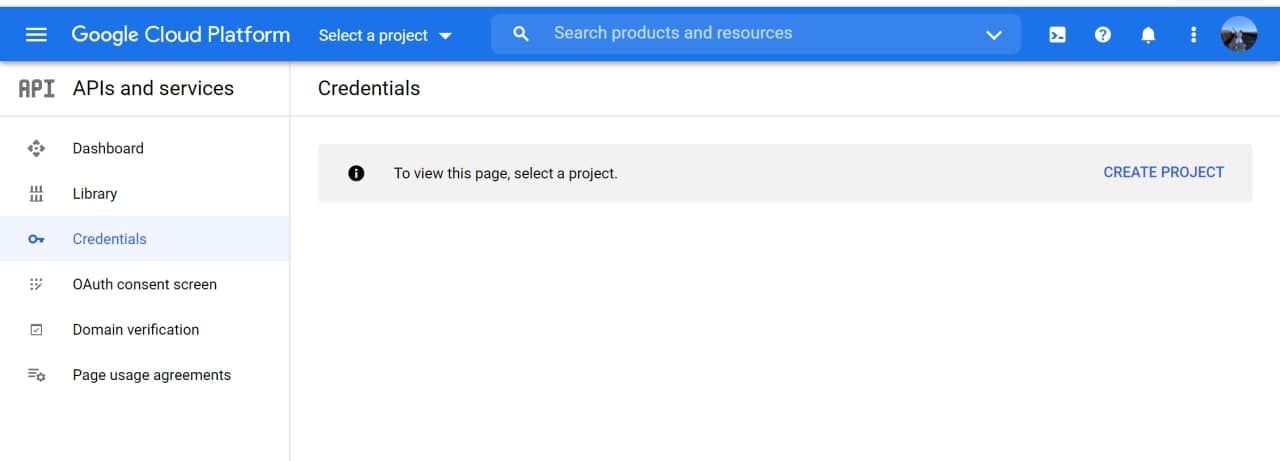Image resolution: width=1280 pixels, height=461 pixels.
Task: Click the search magnifier icon
Action: [x=520, y=34]
